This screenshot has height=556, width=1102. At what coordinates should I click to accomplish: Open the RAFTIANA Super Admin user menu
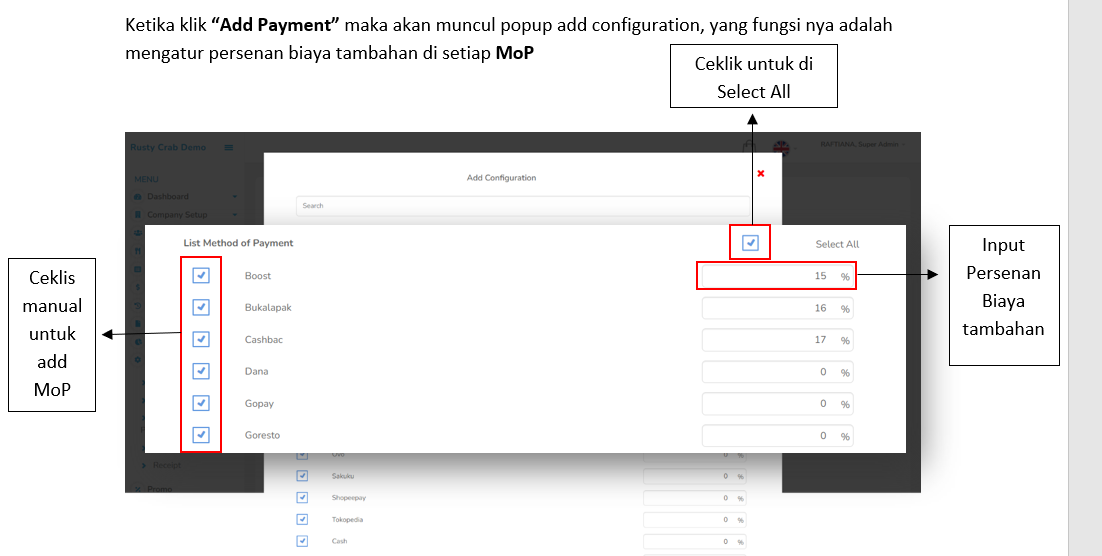(858, 145)
